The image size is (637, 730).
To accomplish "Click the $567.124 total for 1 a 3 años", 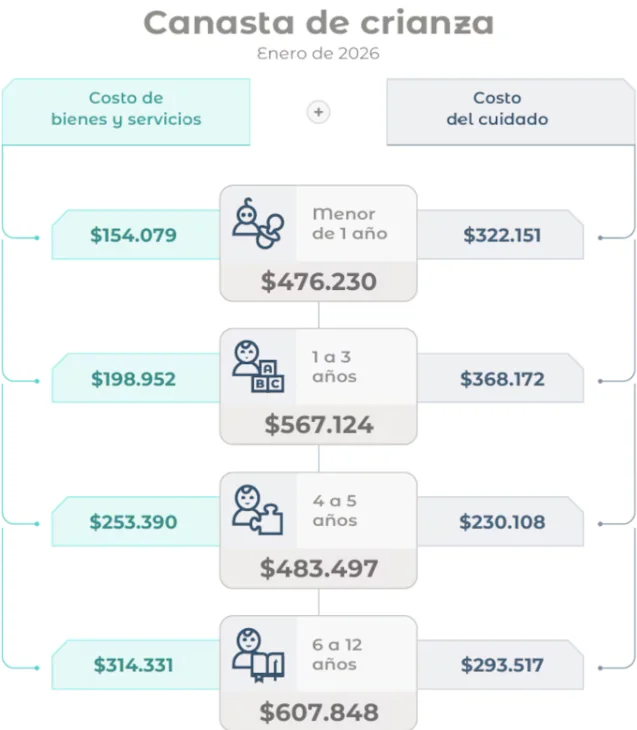I will click(319, 425).
